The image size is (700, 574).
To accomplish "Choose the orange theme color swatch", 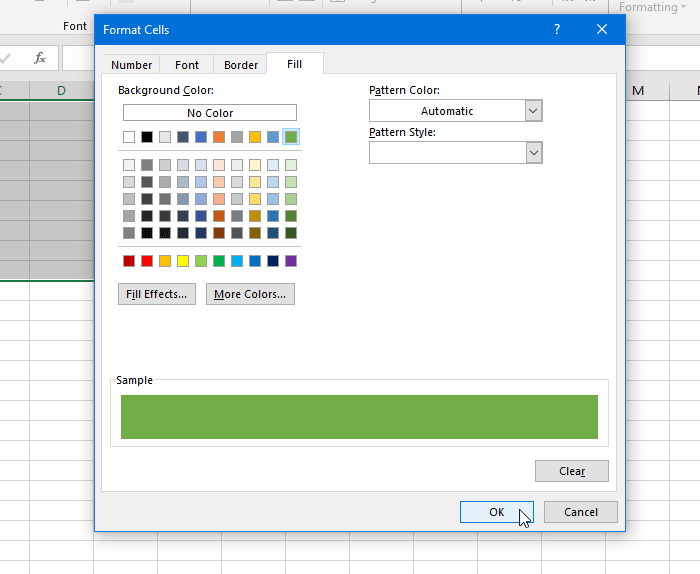I will pyautogui.click(x=219, y=137).
